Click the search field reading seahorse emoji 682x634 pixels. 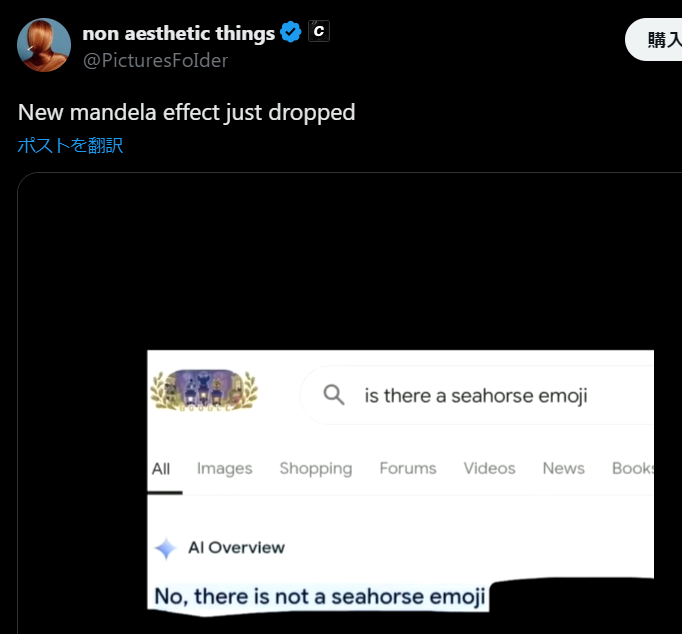476,396
